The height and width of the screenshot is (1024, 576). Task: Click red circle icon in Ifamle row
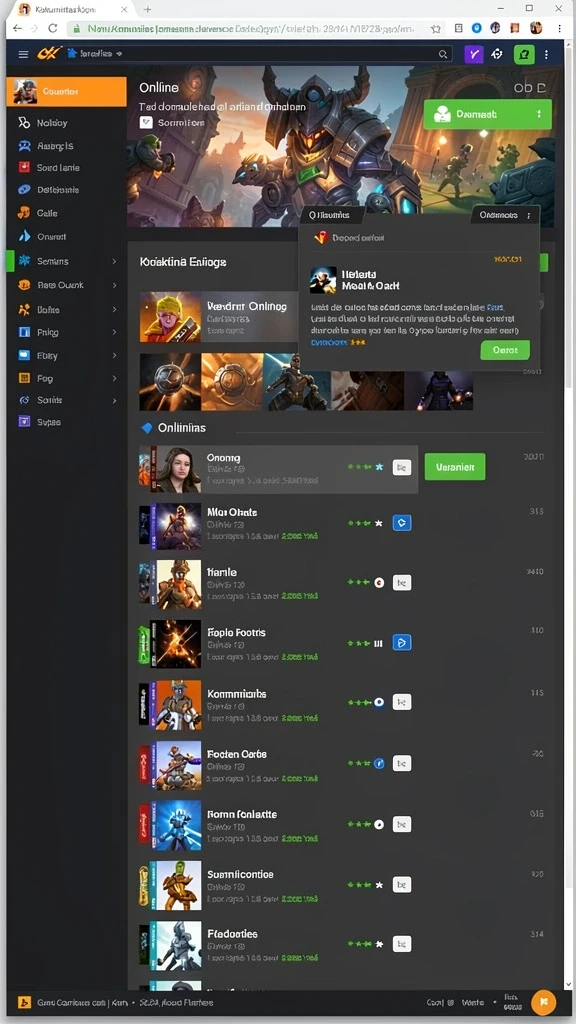[x=379, y=583]
